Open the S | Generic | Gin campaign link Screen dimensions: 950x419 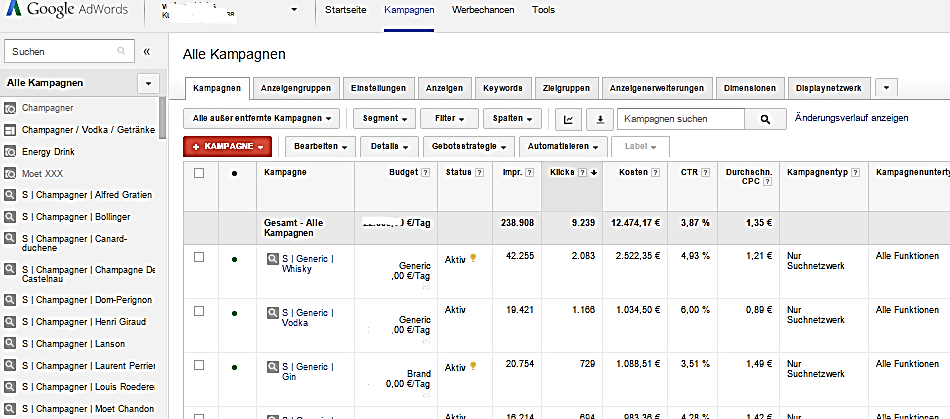coord(308,371)
